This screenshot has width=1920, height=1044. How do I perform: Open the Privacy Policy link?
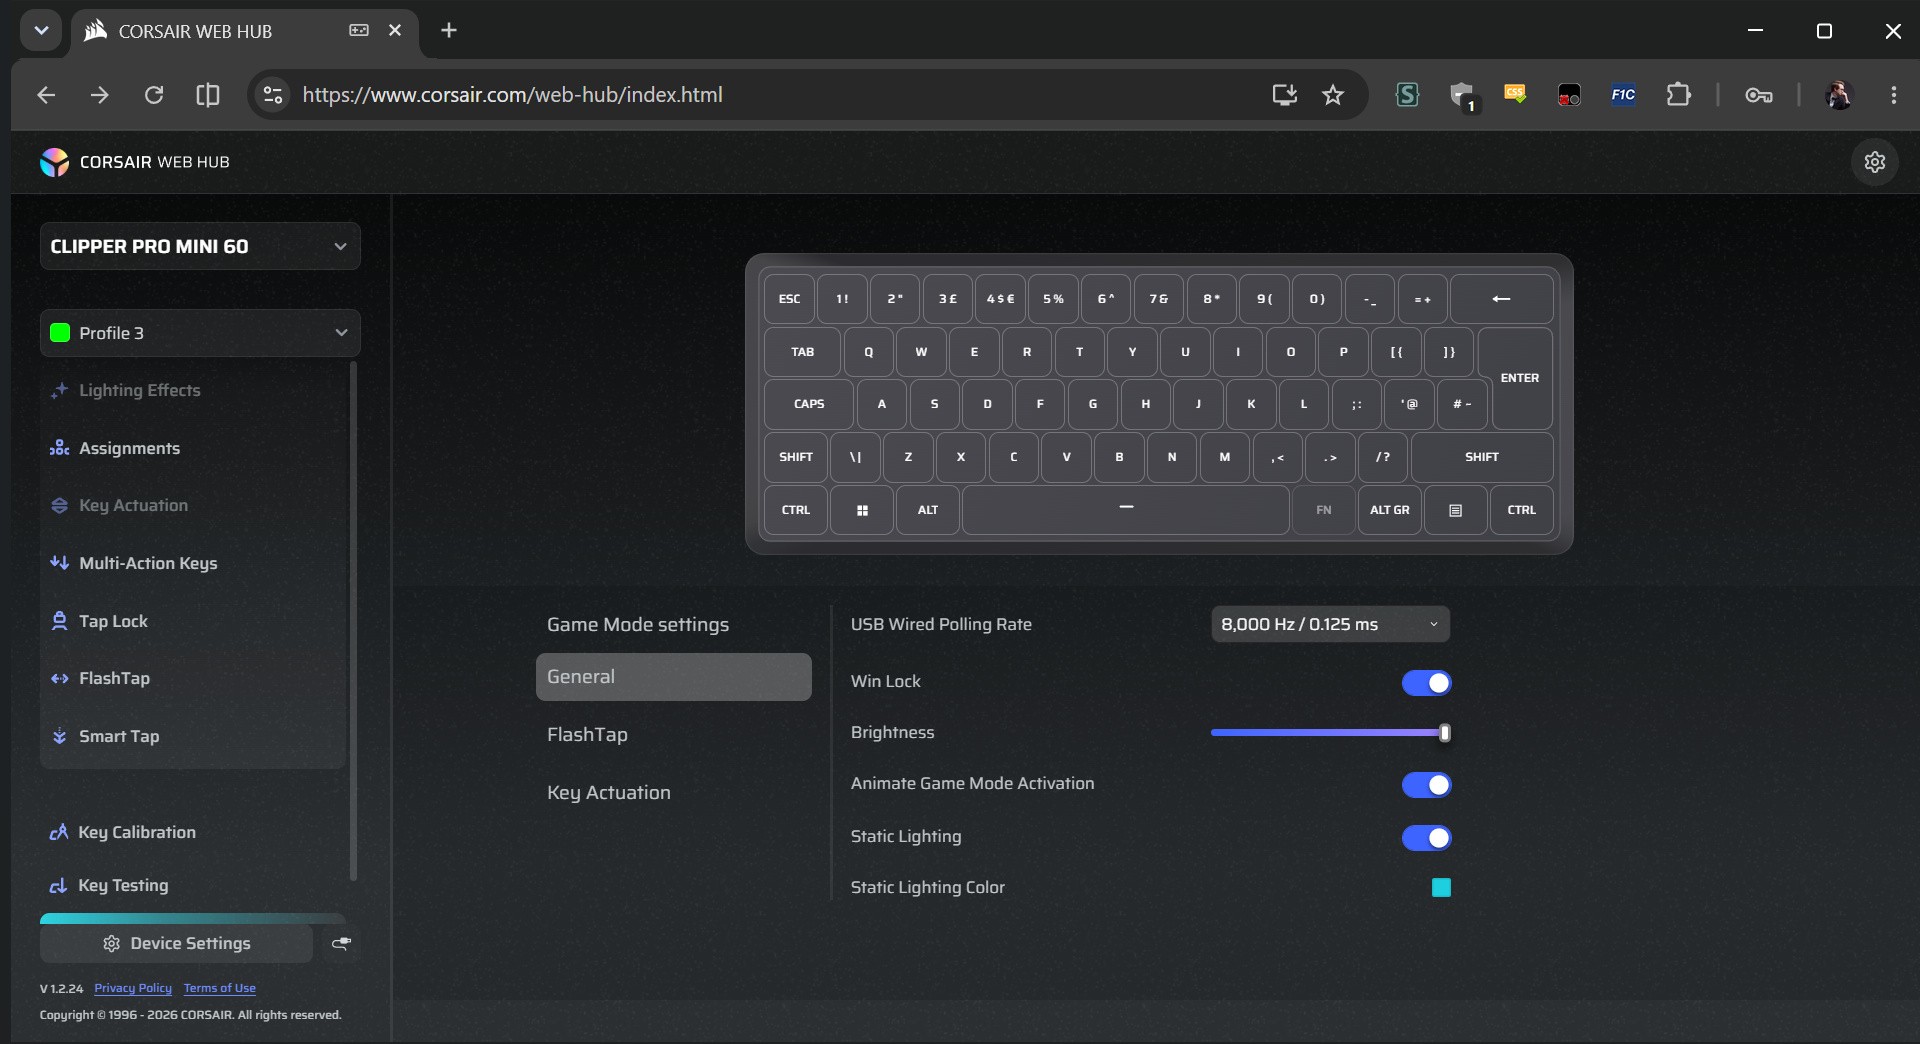pos(133,988)
